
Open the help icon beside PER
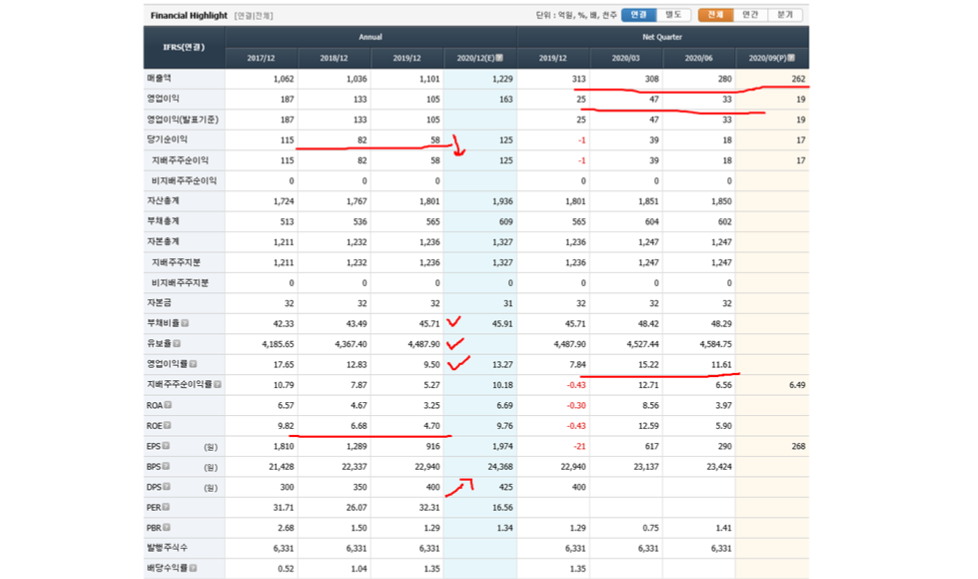click(166, 507)
